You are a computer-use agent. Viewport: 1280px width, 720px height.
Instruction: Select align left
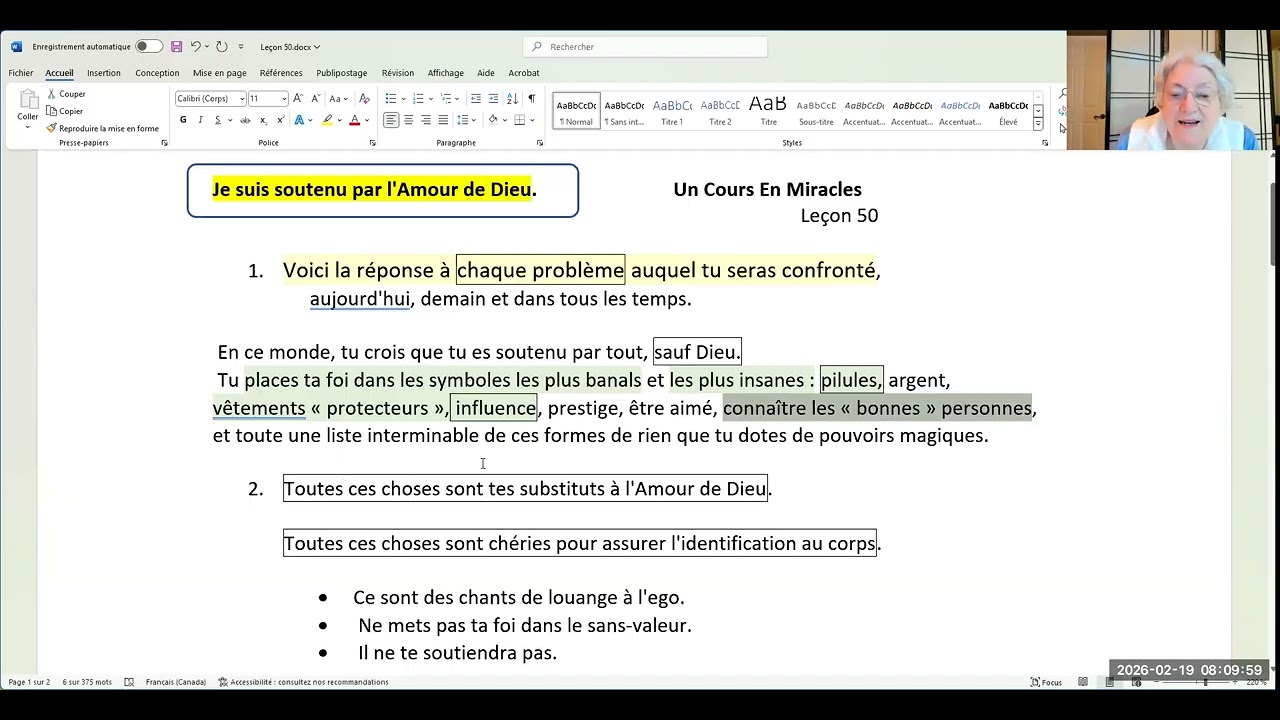point(391,120)
